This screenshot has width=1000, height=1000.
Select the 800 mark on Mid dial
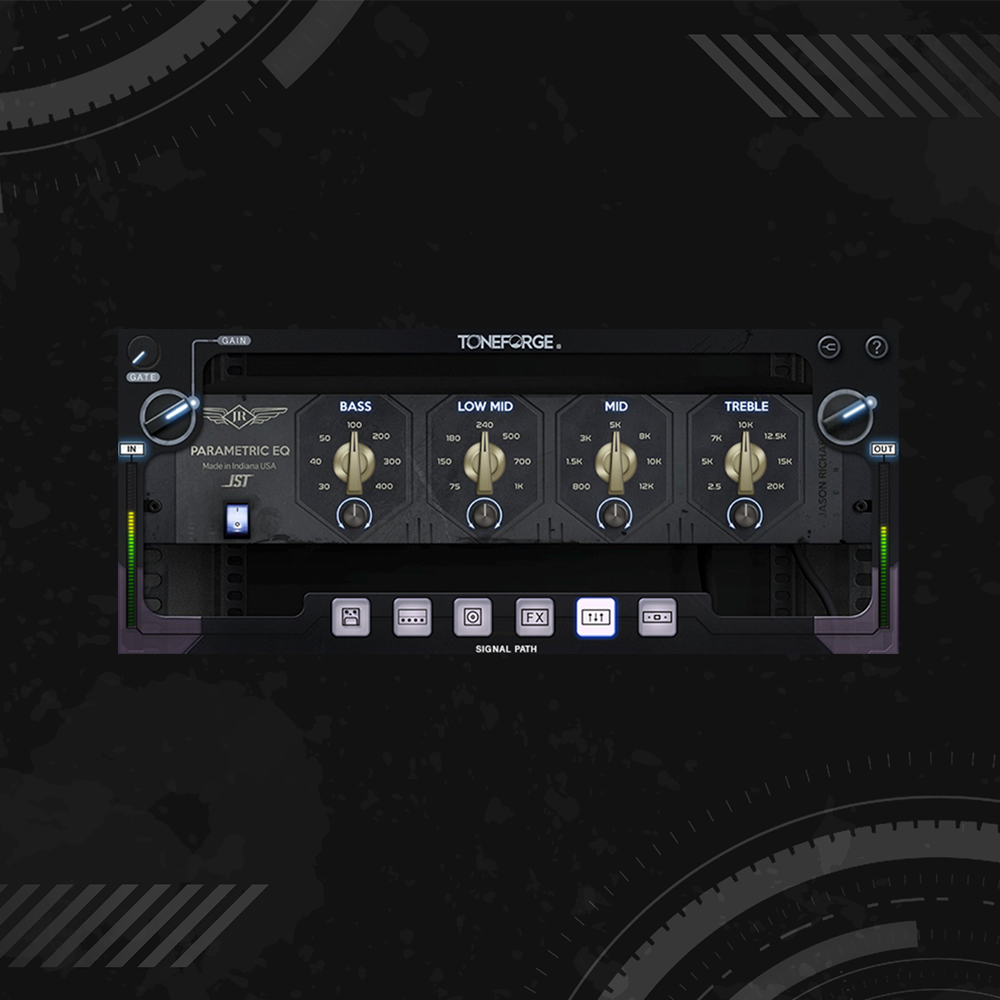(581, 487)
